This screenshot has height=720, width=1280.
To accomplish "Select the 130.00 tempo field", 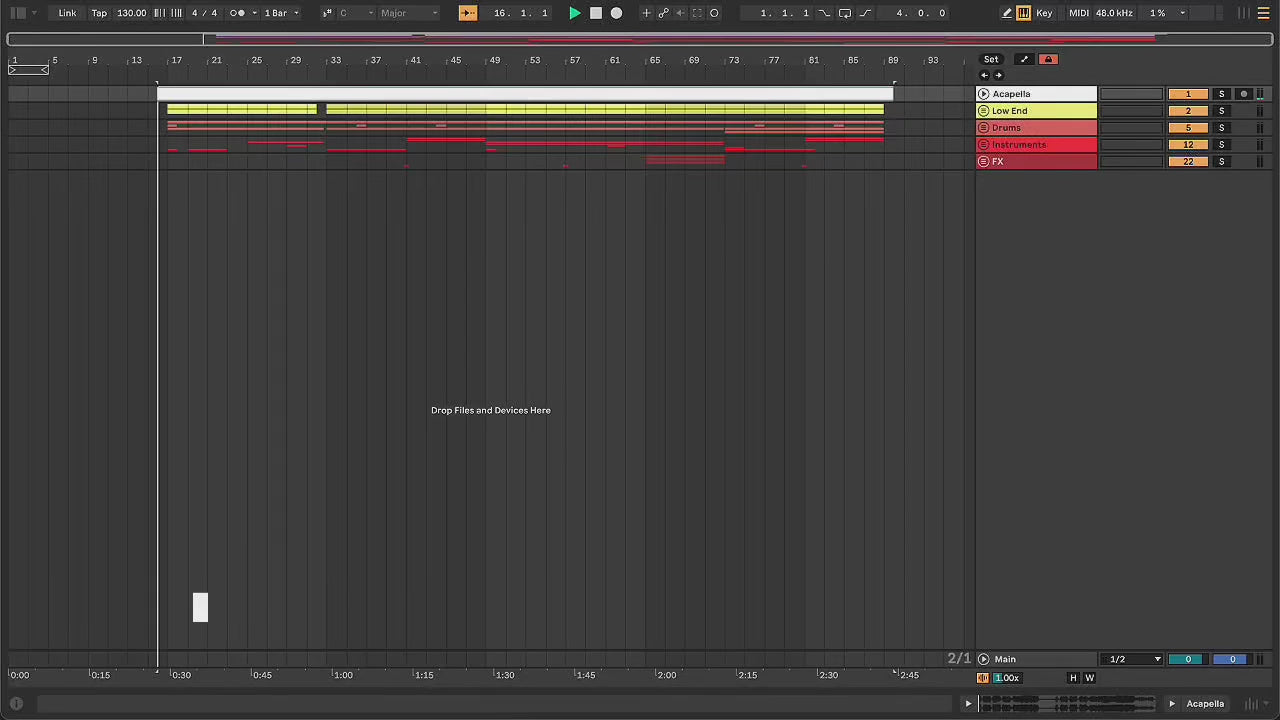I will (131, 13).
